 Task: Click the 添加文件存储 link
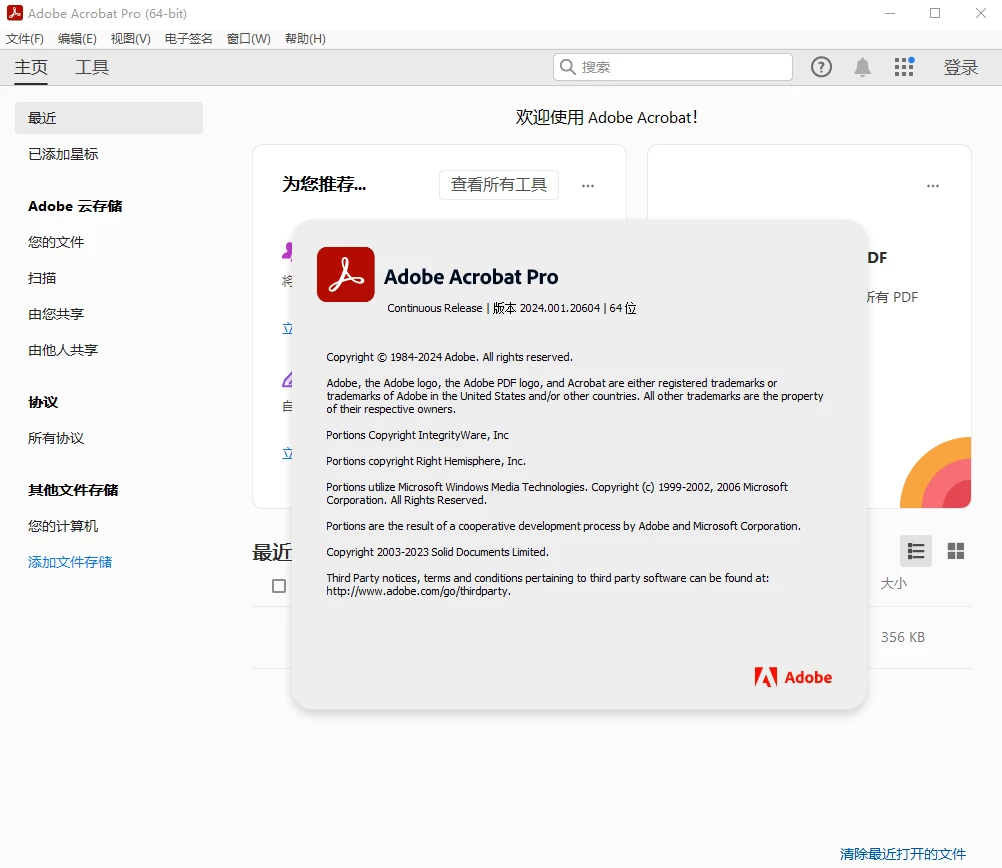click(x=70, y=562)
